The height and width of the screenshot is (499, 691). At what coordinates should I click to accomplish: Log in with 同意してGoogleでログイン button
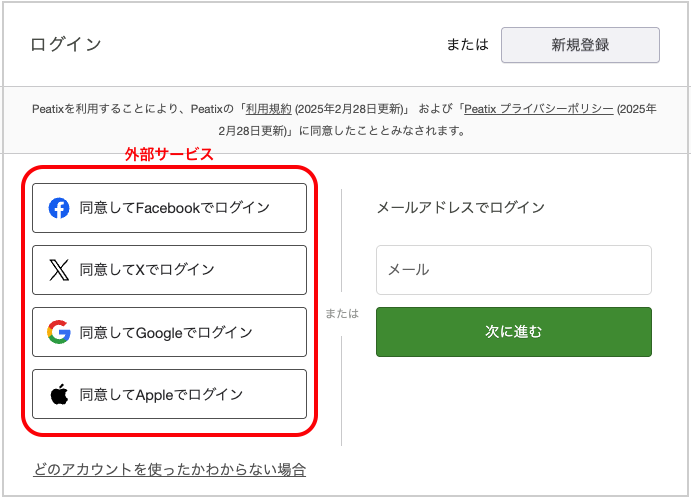(x=169, y=332)
